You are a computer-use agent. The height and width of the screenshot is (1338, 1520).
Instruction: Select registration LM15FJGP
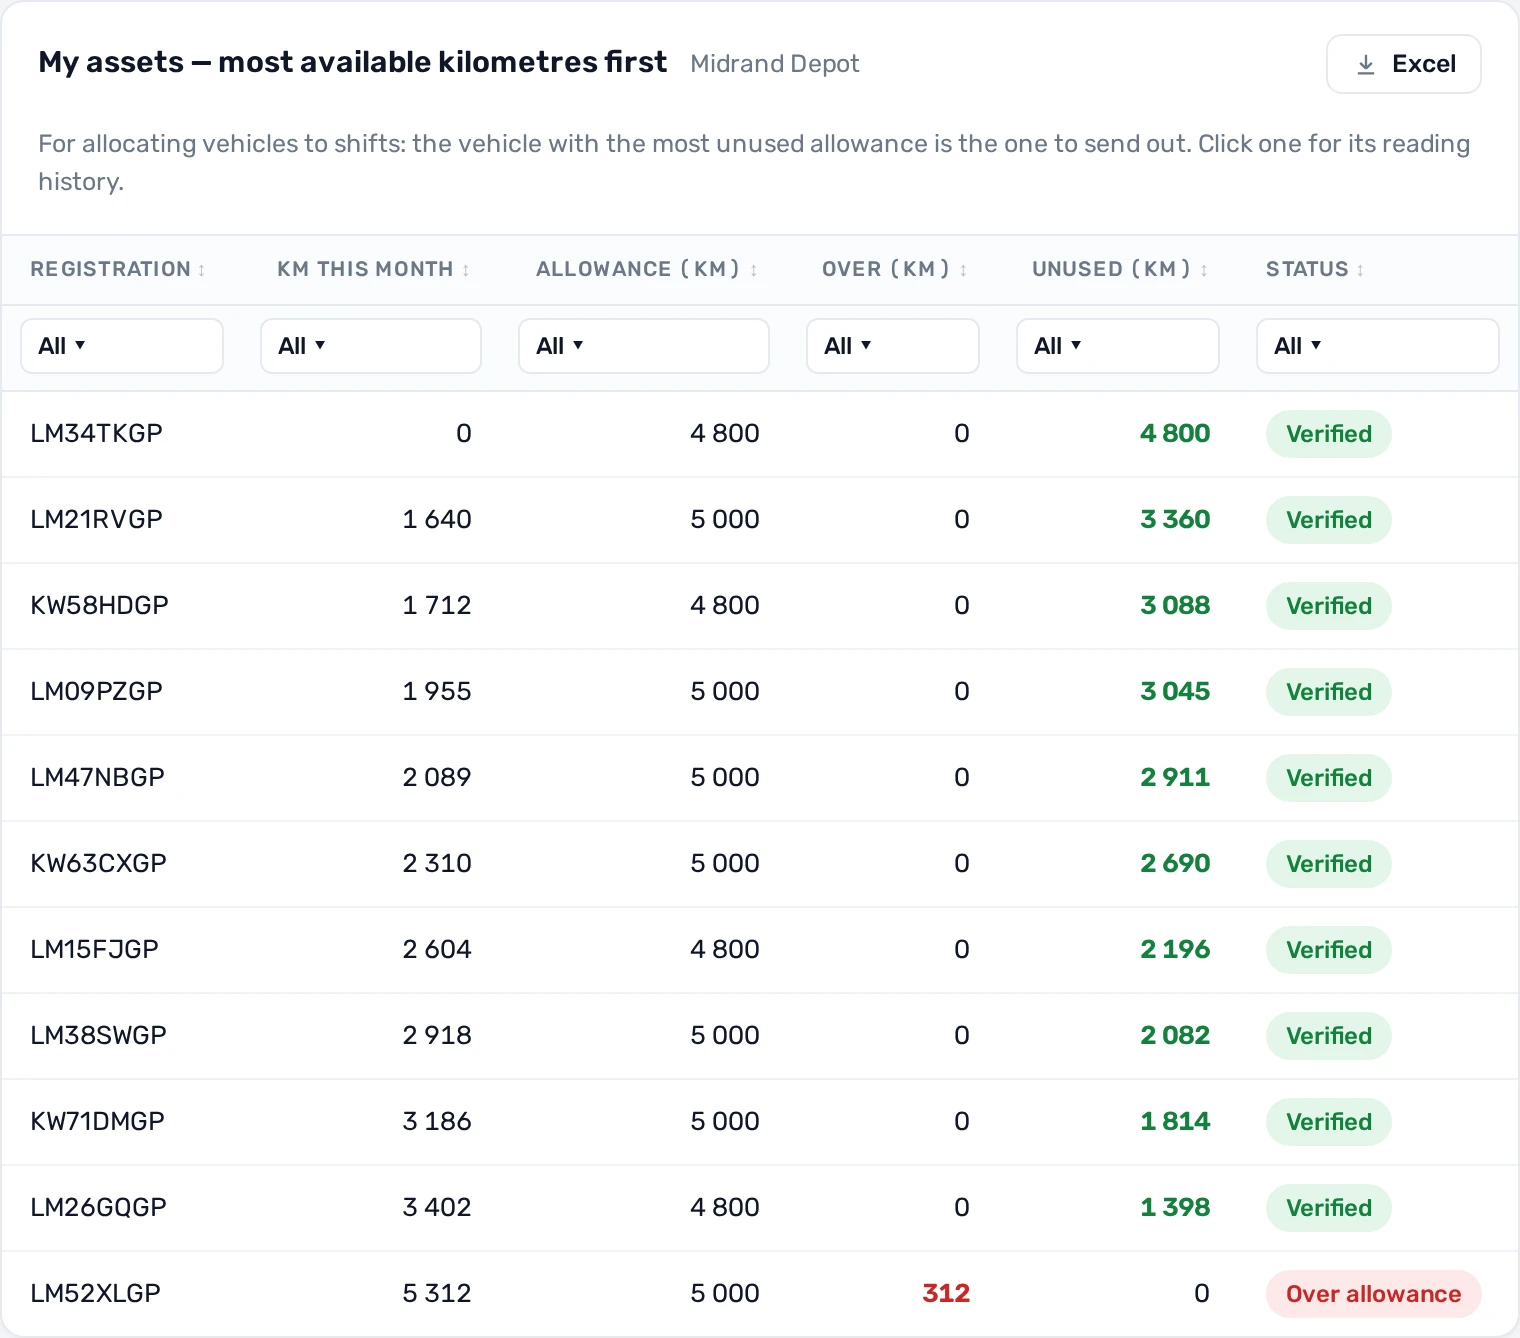tap(94, 949)
